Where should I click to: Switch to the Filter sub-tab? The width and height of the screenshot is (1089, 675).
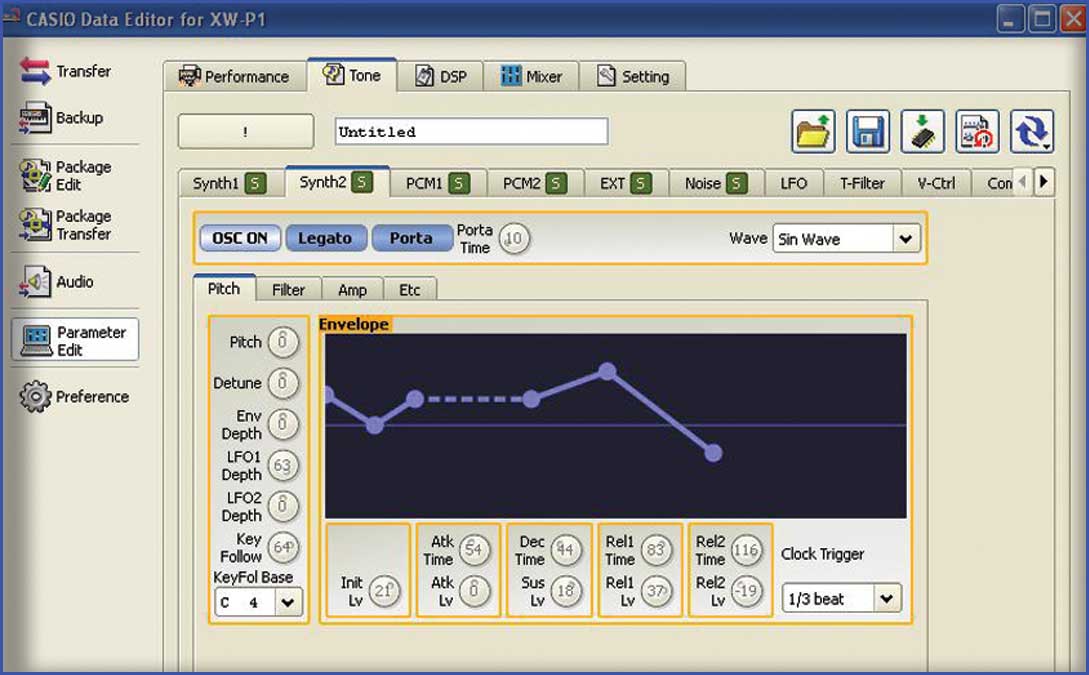pos(288,290)
